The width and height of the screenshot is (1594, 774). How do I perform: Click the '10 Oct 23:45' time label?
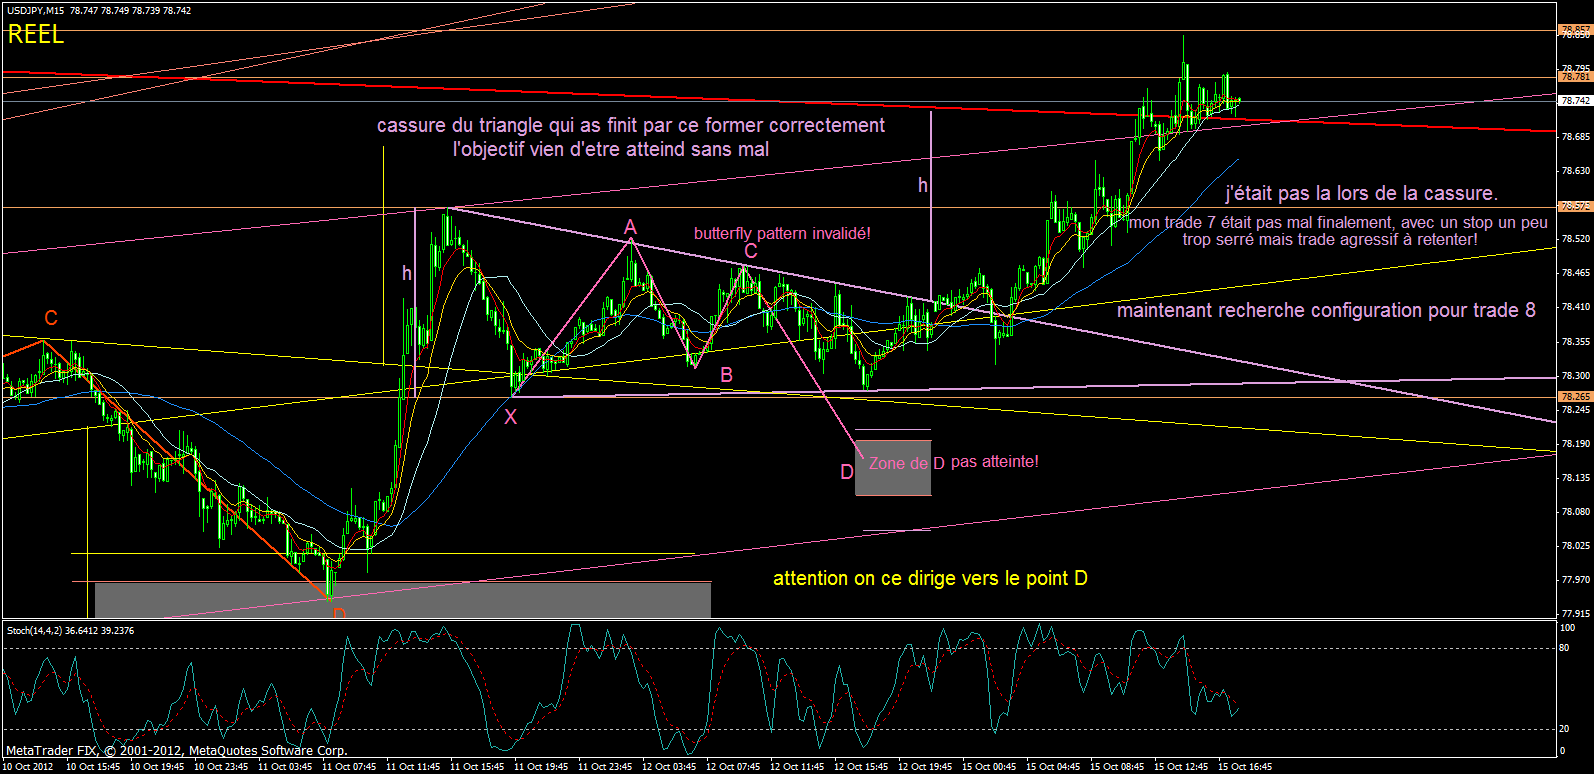(221, 767)
